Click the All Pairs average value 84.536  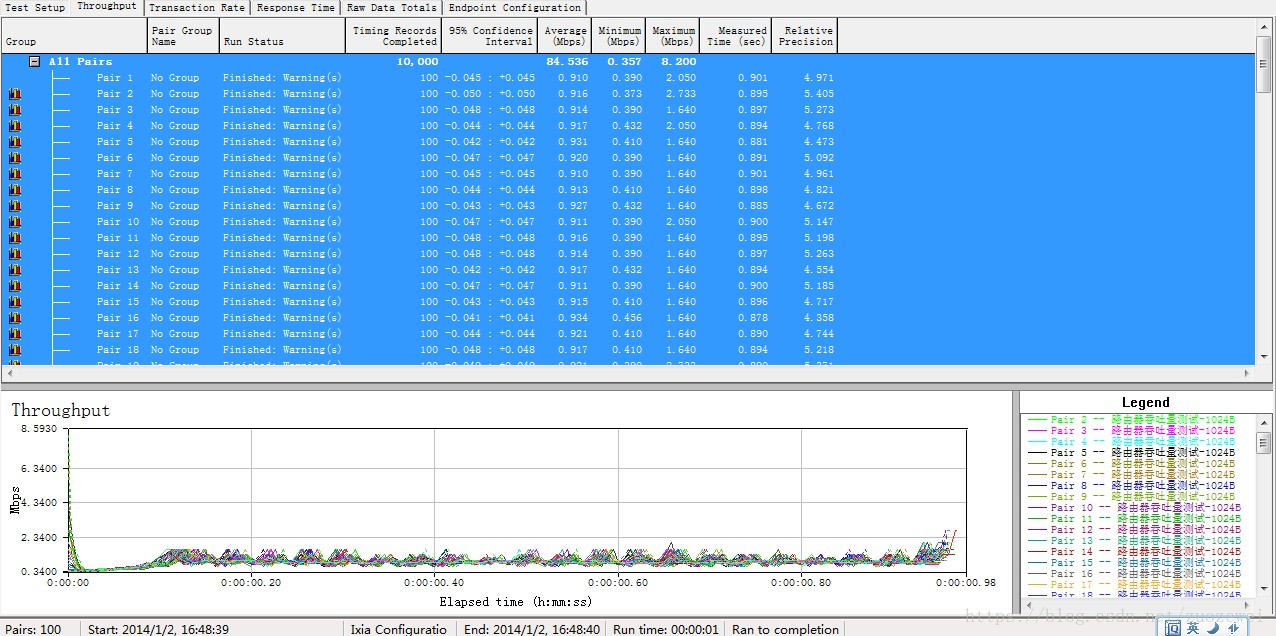coord(569,62)
